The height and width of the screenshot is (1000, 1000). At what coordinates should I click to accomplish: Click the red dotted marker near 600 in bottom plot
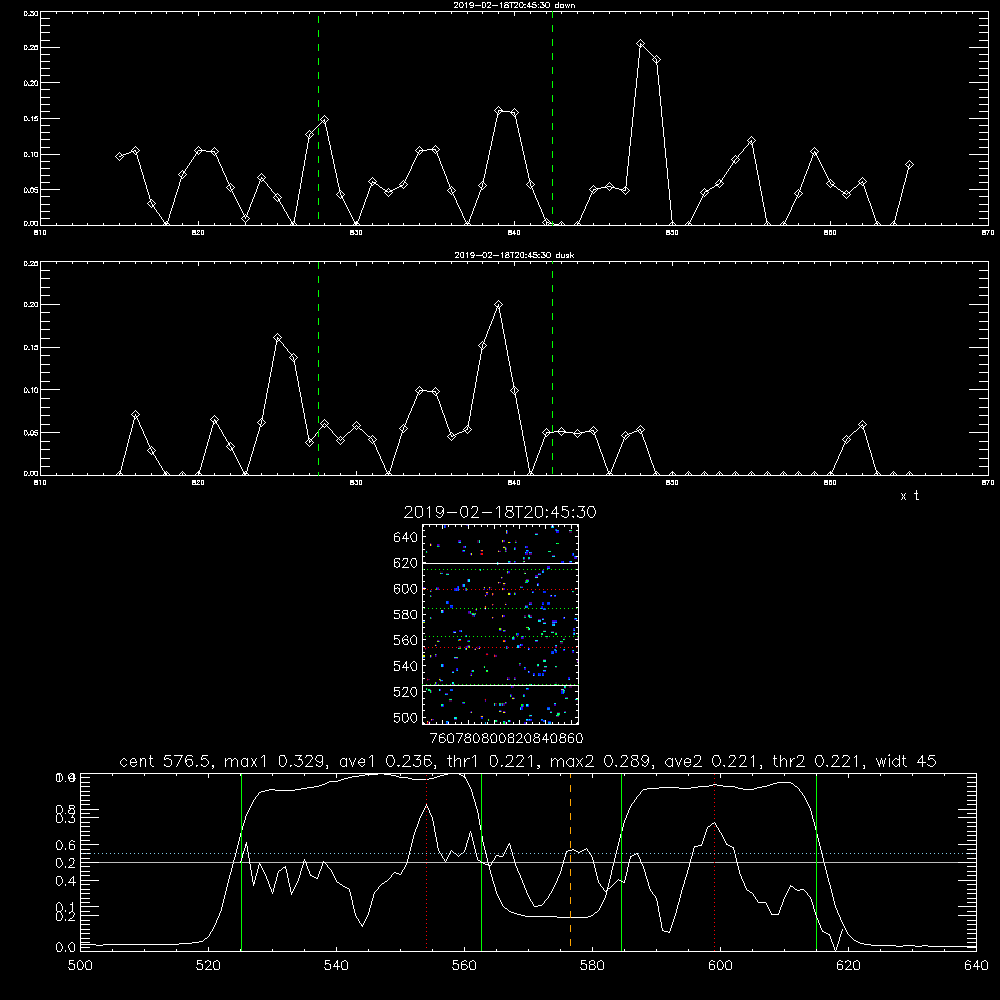pyautogui.click(x=714, y=861)
